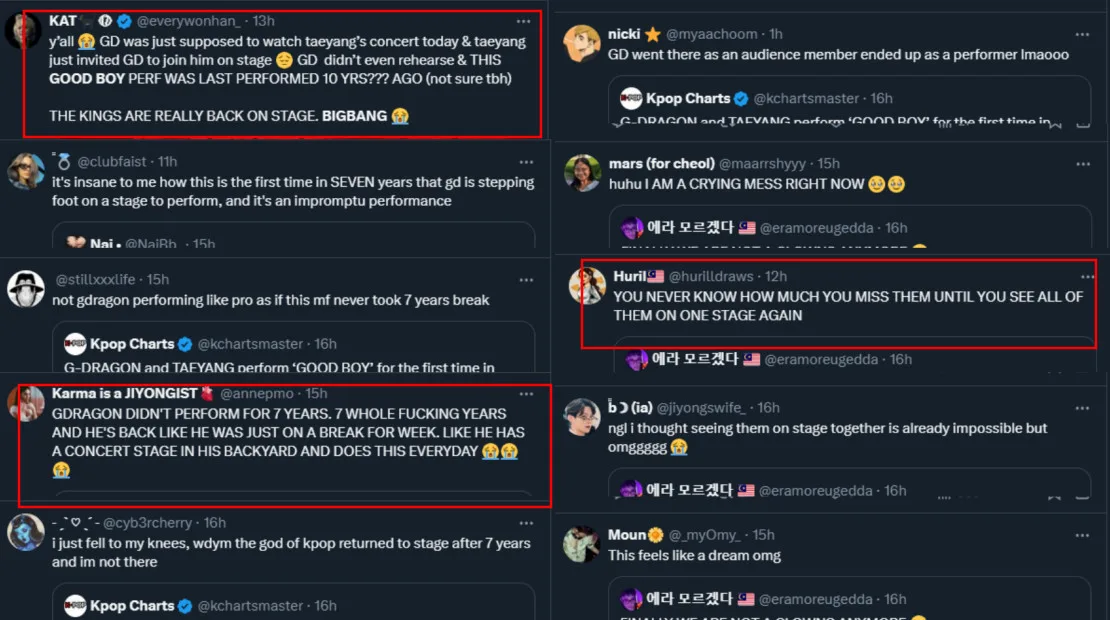The width and height of the screenshot is (1110, 620).
Task: Open more options on stillxxxlife's tweet
Action: point(526,279)
